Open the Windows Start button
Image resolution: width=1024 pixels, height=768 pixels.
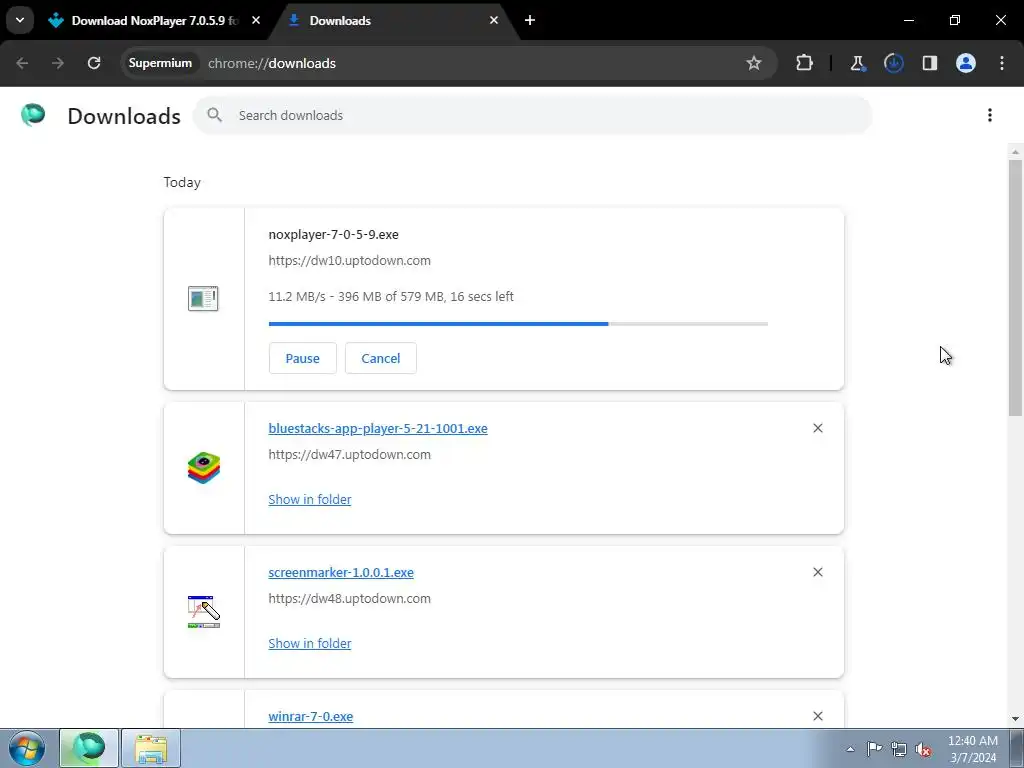pos(27,748)
